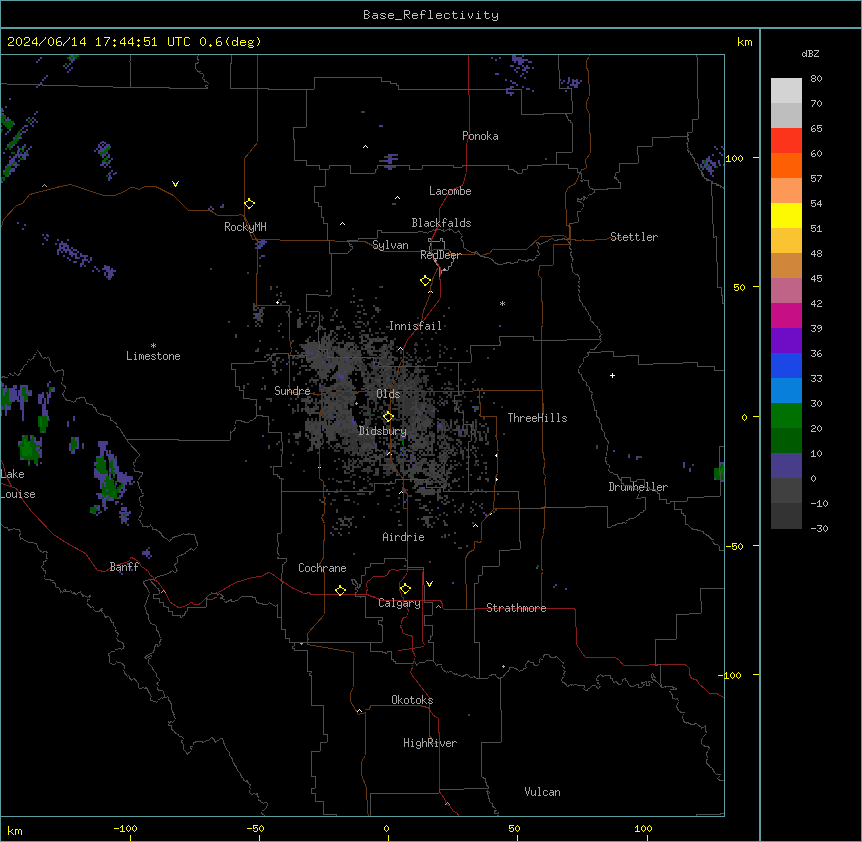Select the magenta swatch between 42 and 39 dBZ

click(x=786, y=315)
